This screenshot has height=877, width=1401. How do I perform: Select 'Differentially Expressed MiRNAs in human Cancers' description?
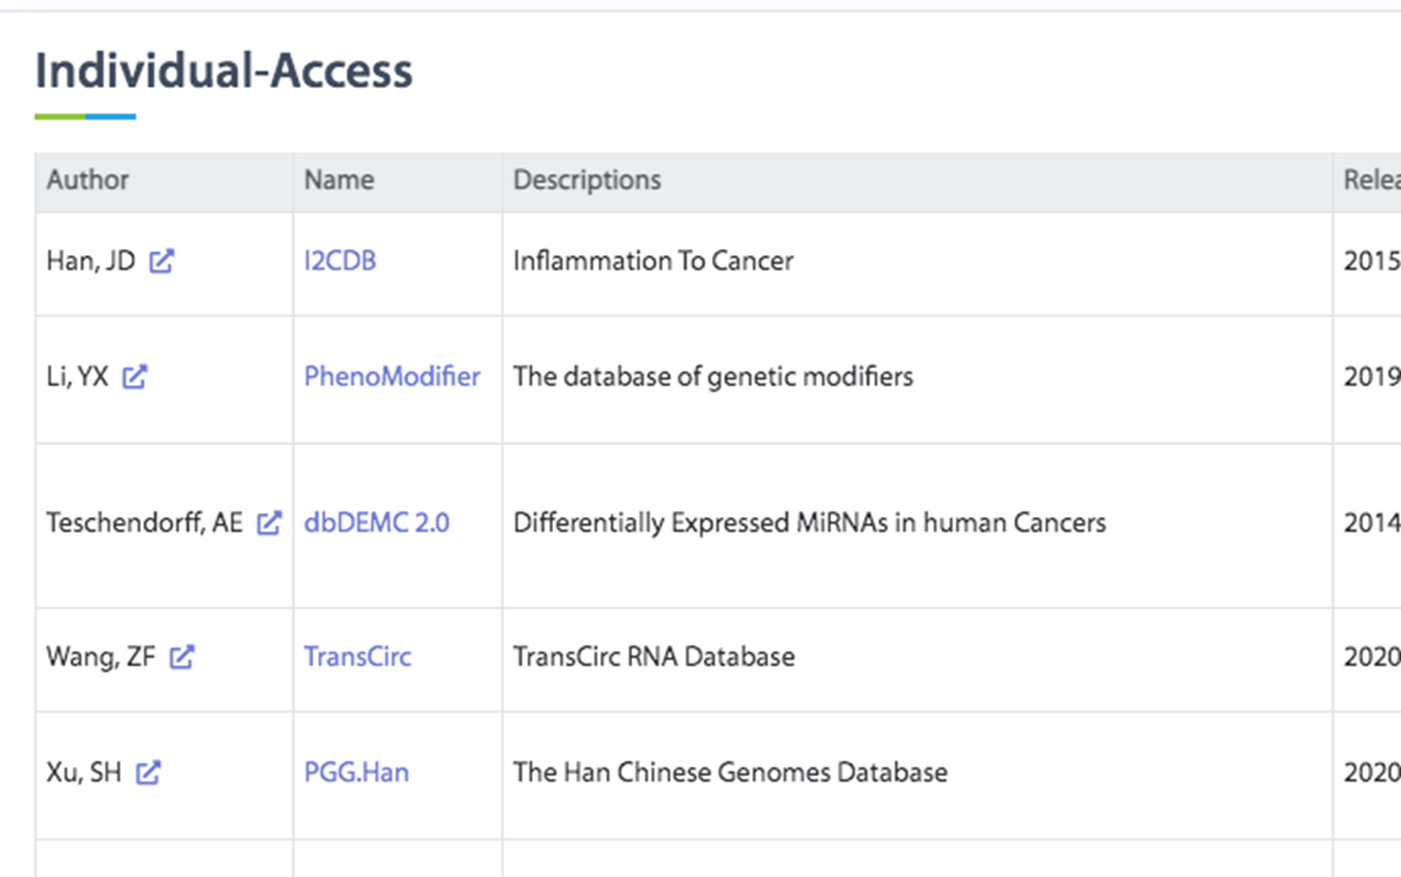pos(809,523)
